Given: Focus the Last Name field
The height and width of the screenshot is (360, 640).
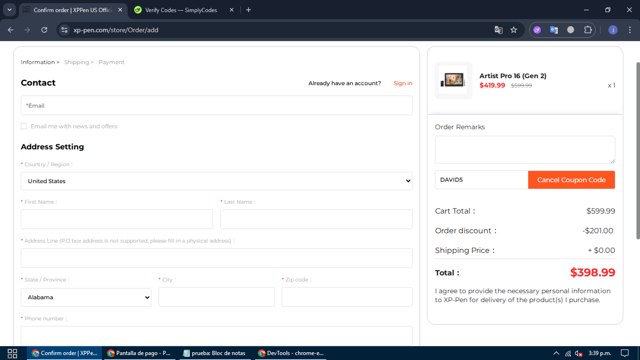Looking at the screenshot, I should point(316,219).
